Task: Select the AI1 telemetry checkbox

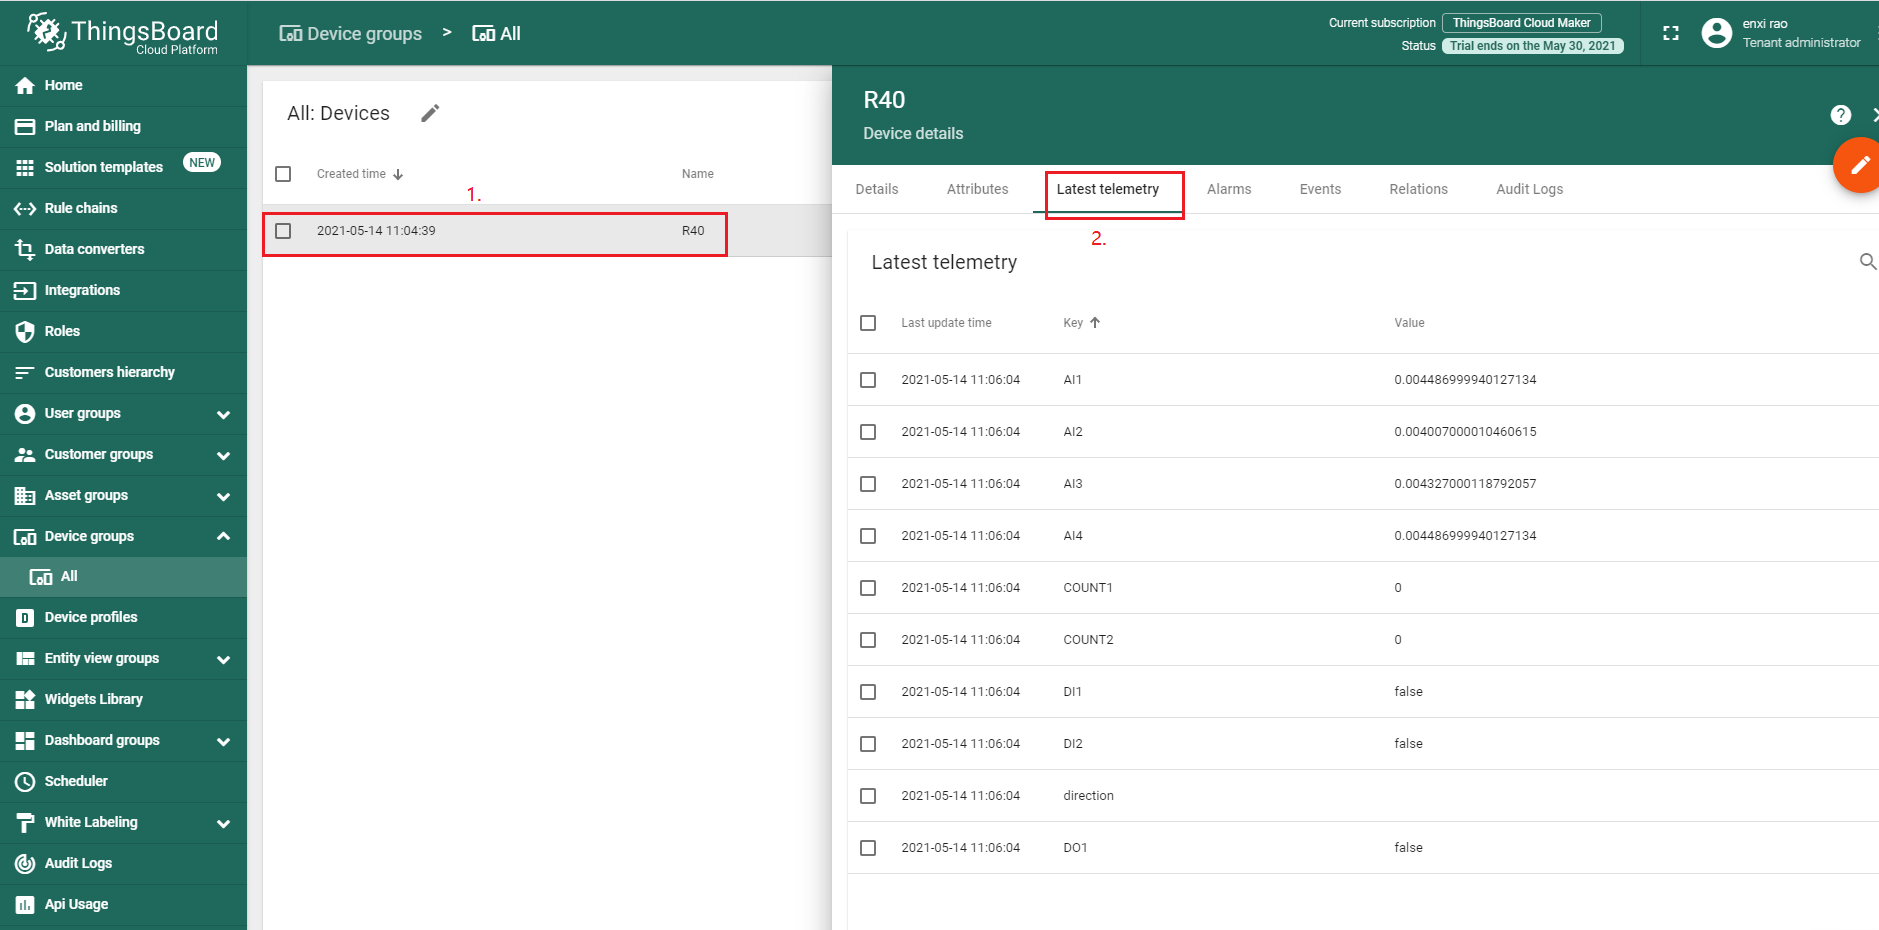Action: pos(868,380)
